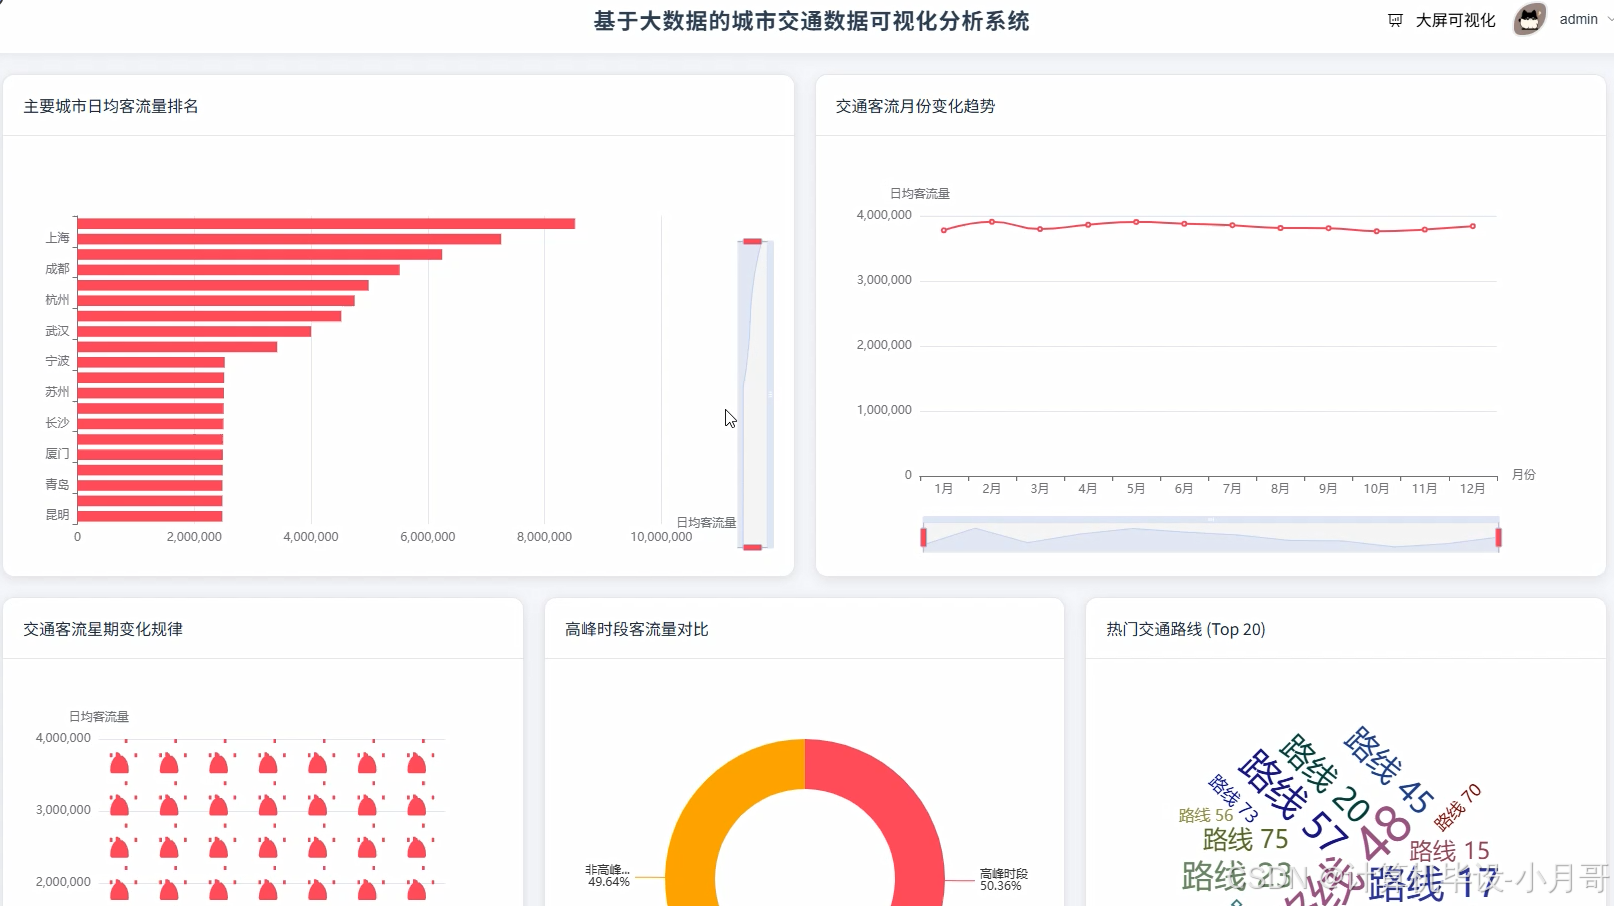1614x906 pixels.
Task: Click the 主要城市日均客流量排名 panel title
Action: click(111, 106)
